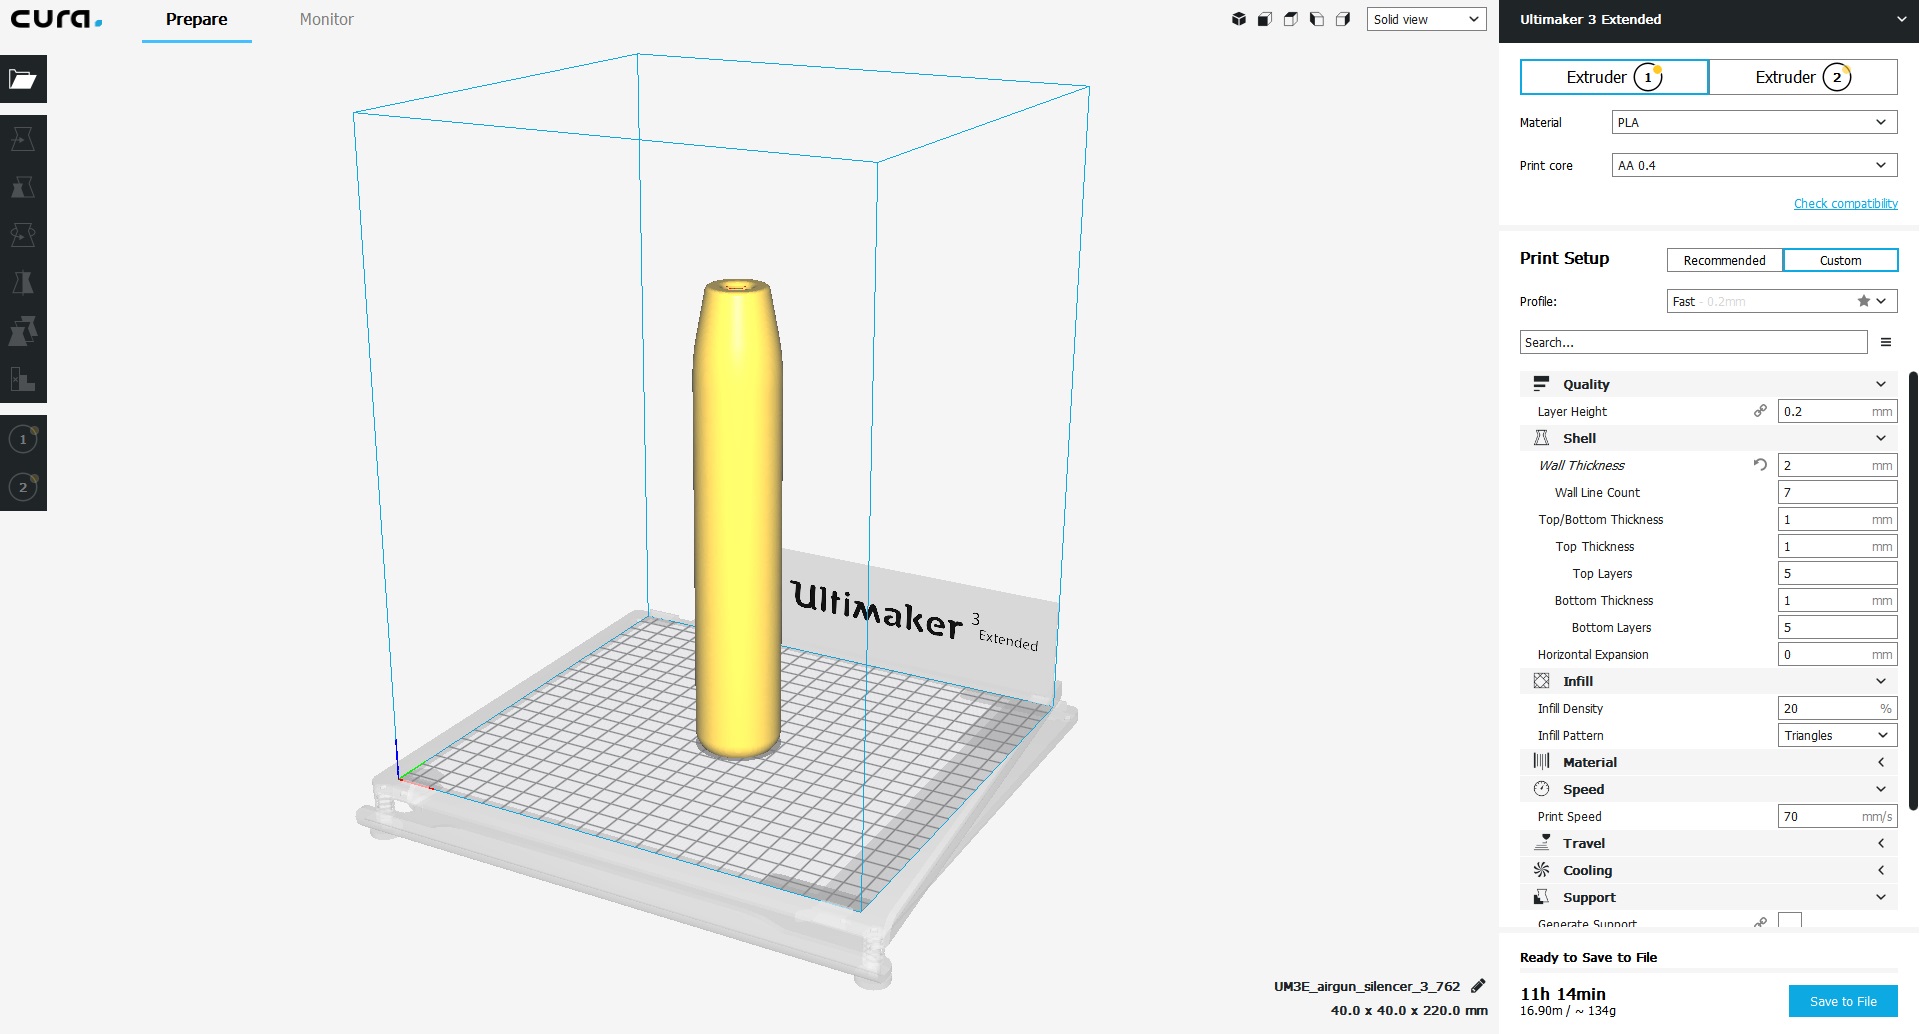The image size is (1924, 1034).
Task: Switch camera to left side view icon
Action: 1317,19
